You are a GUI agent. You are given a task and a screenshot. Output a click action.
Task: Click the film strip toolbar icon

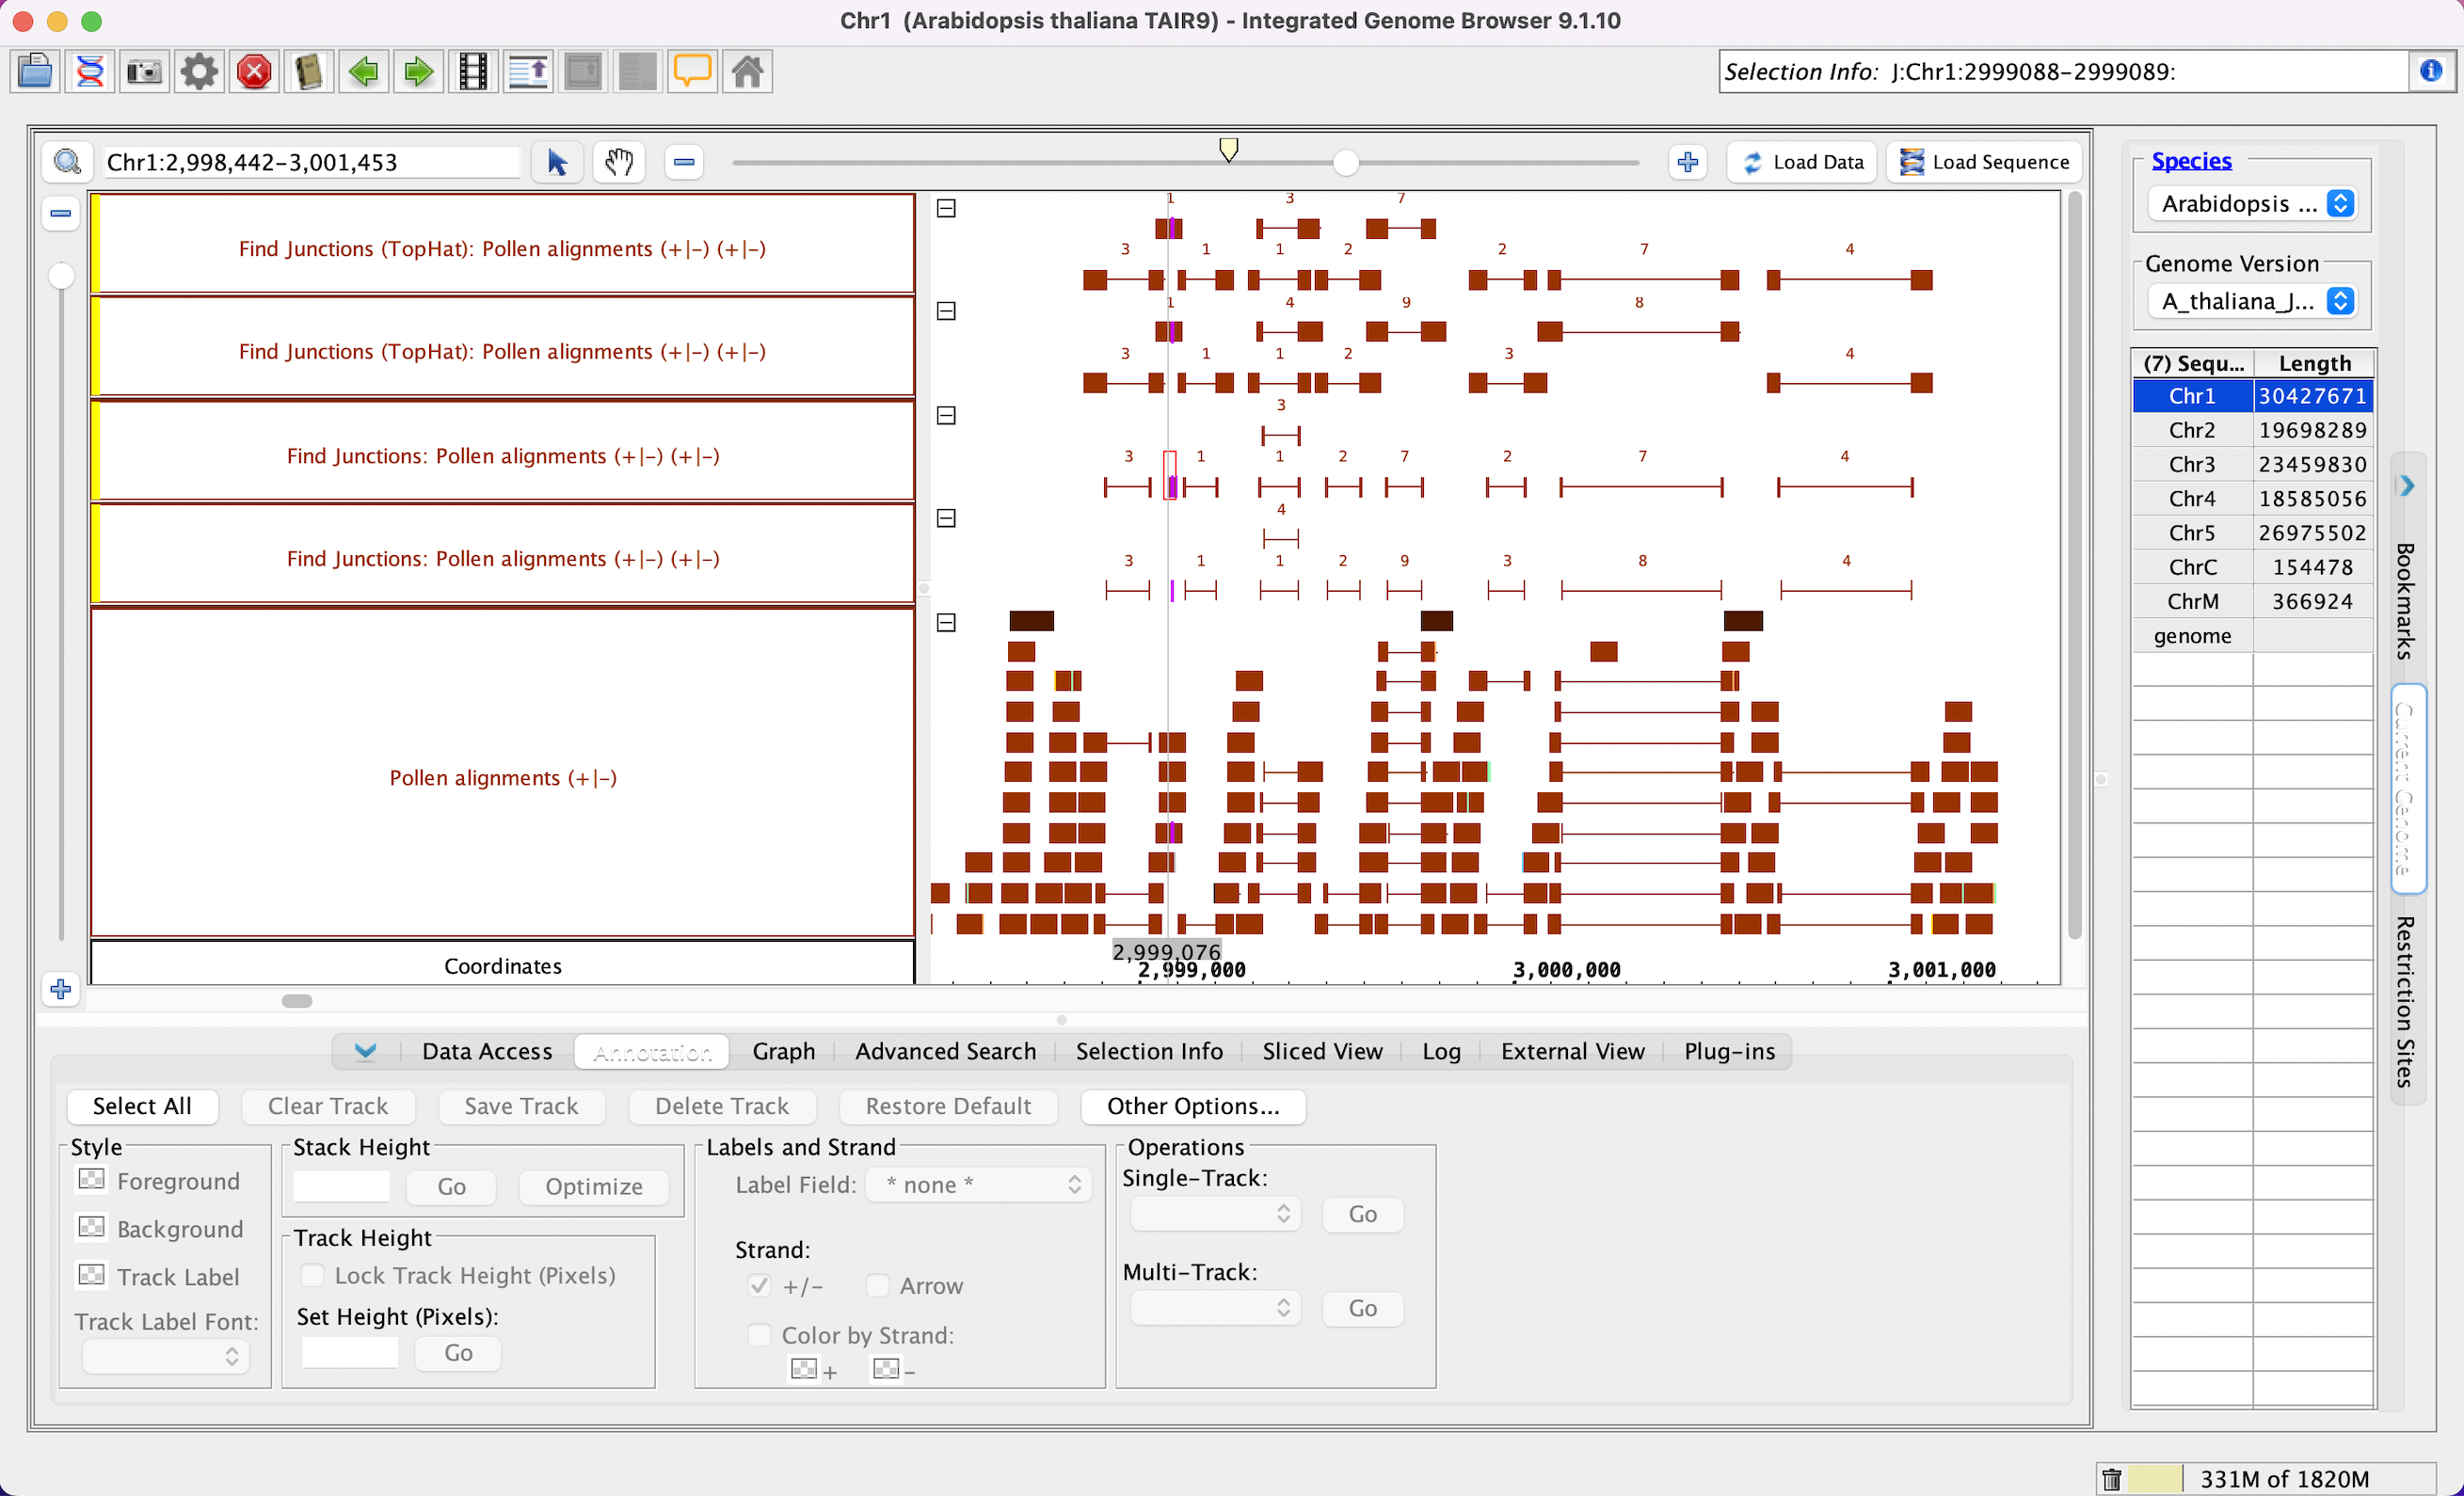473,72
